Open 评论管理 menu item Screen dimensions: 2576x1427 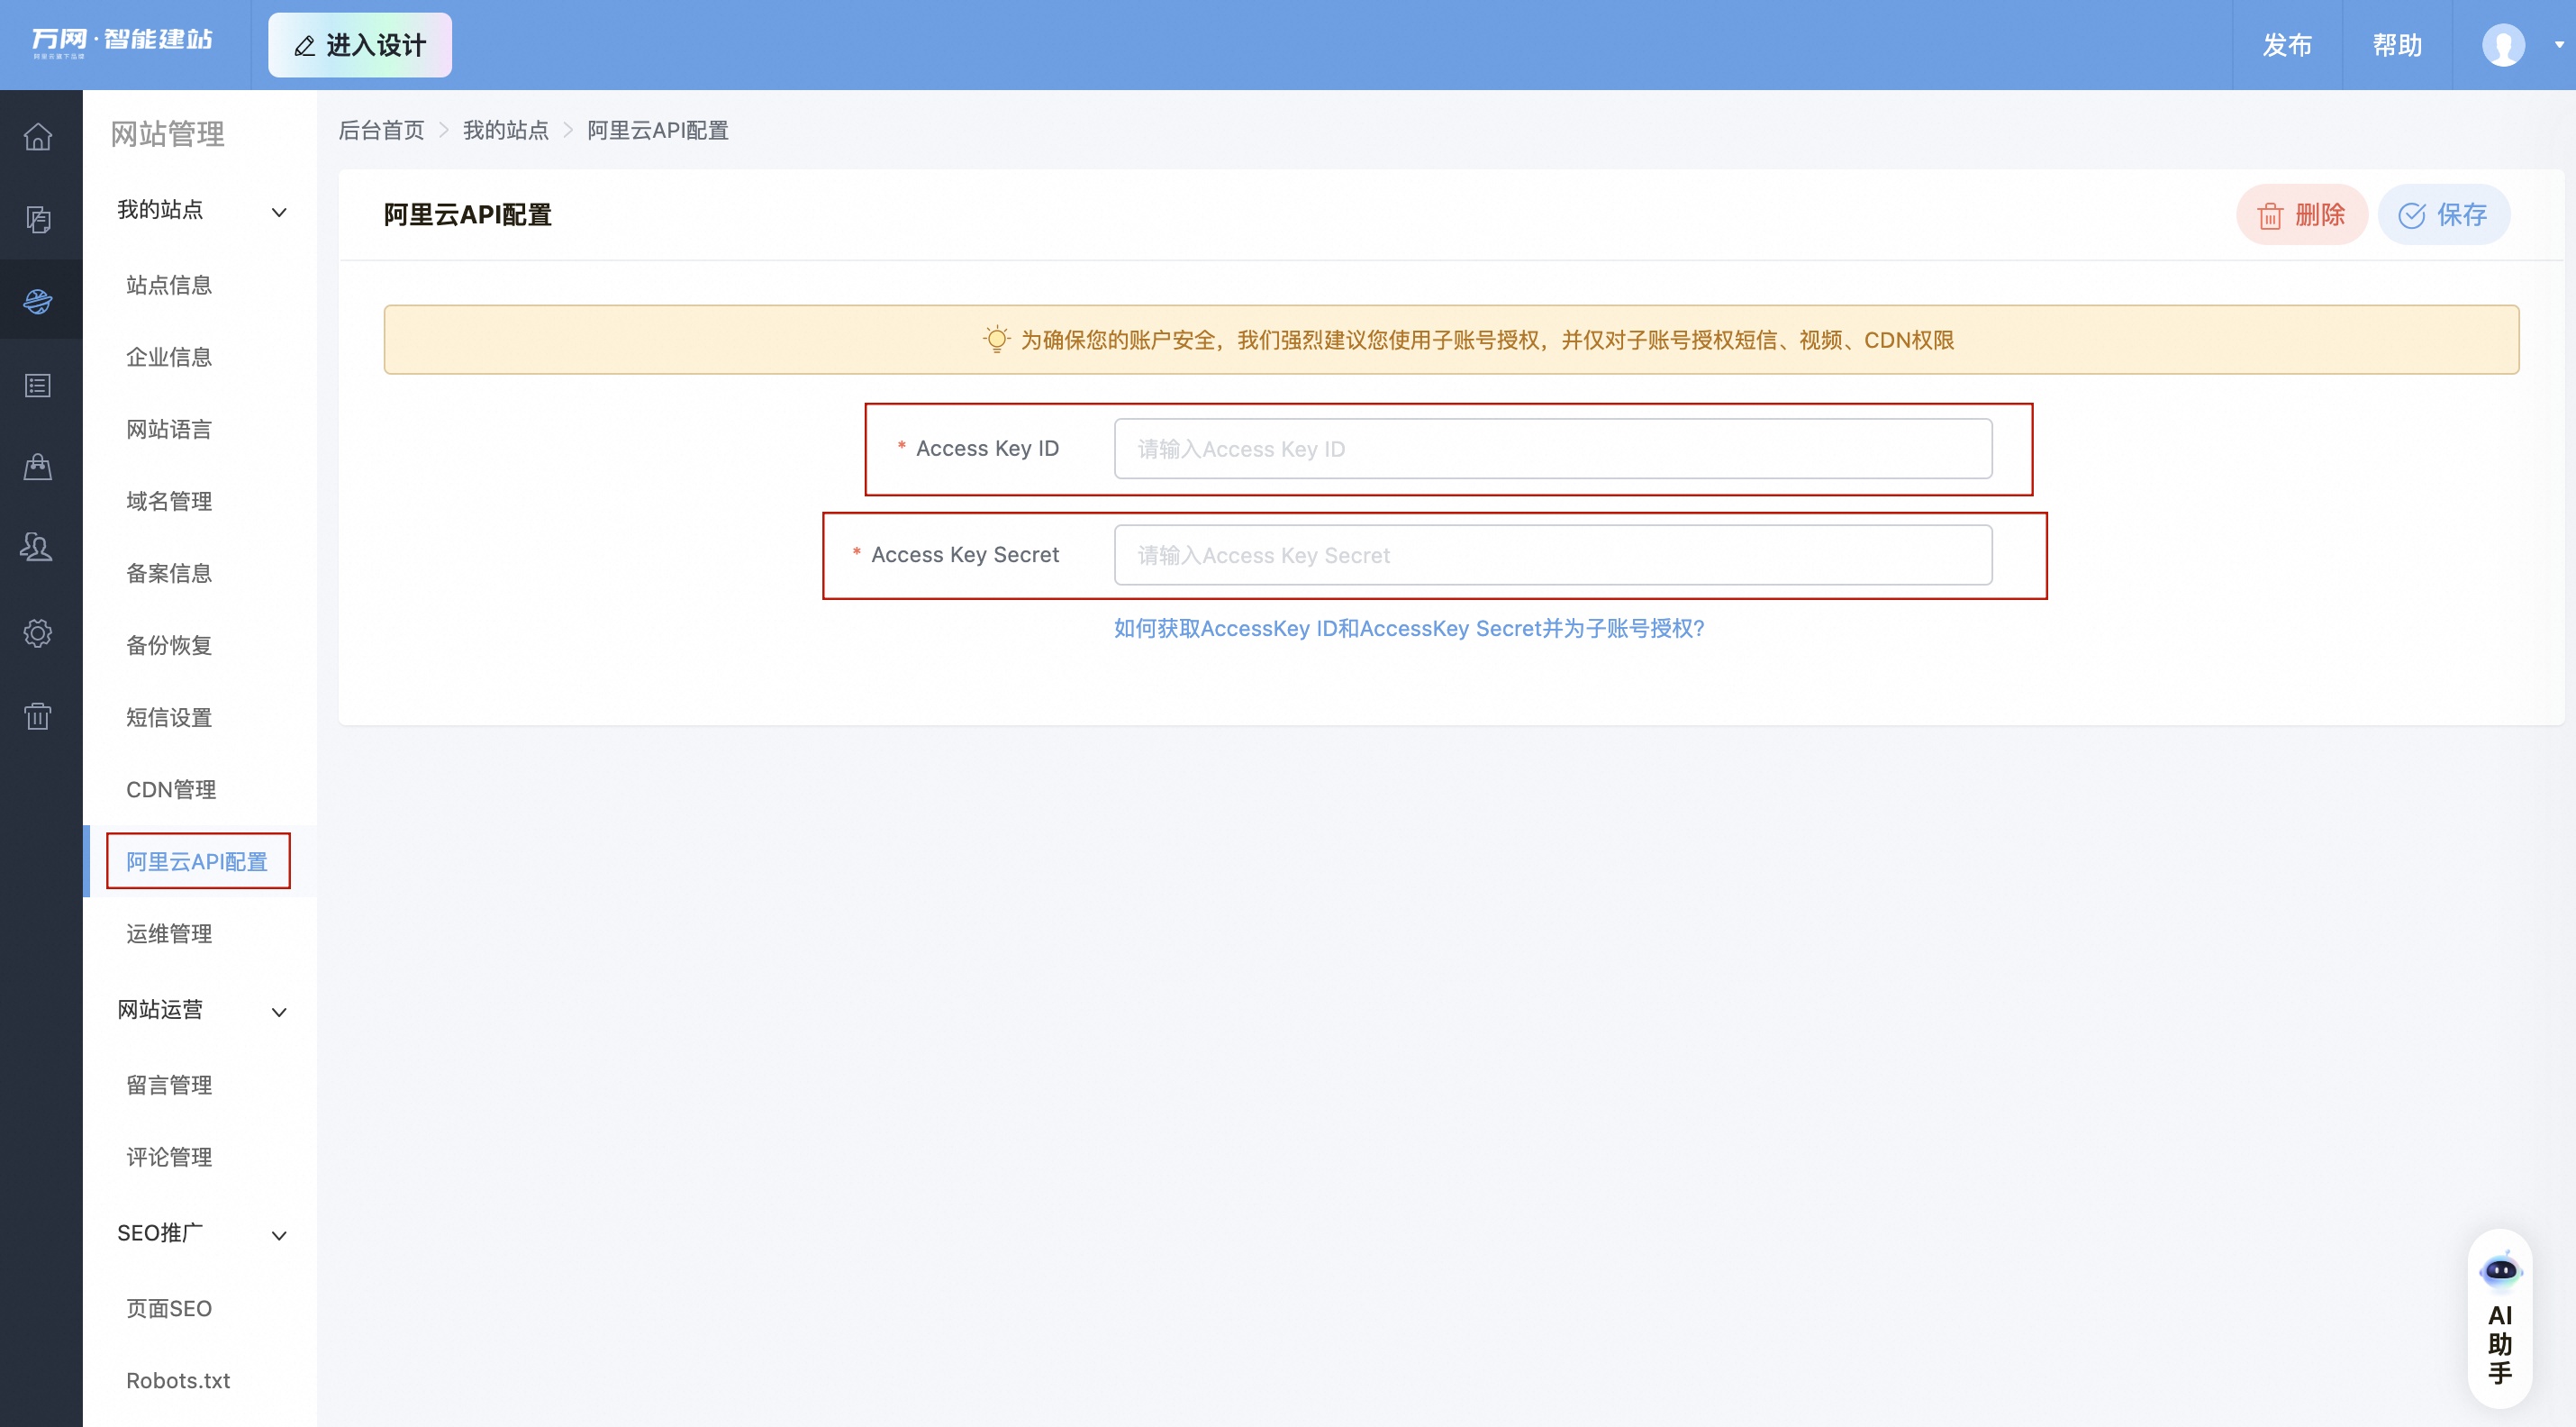click(x=169, y=1157)
